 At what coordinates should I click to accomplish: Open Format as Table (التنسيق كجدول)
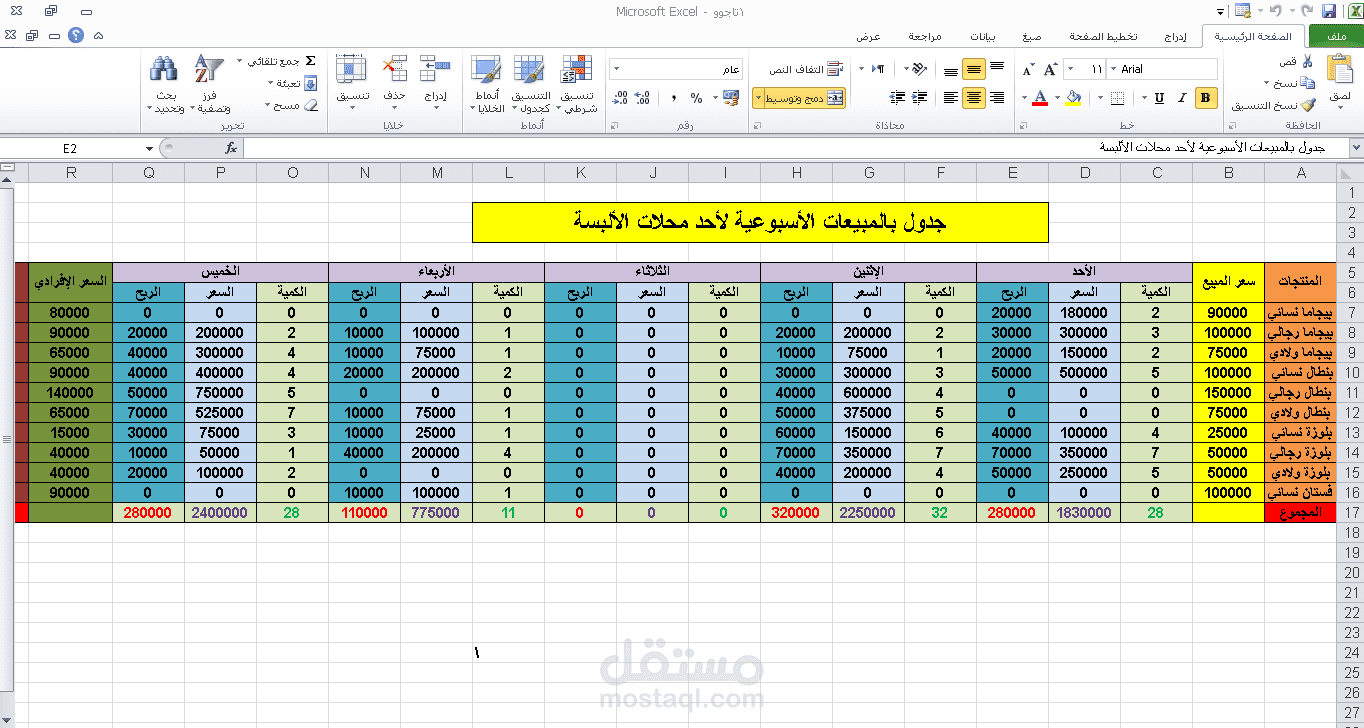530,83
